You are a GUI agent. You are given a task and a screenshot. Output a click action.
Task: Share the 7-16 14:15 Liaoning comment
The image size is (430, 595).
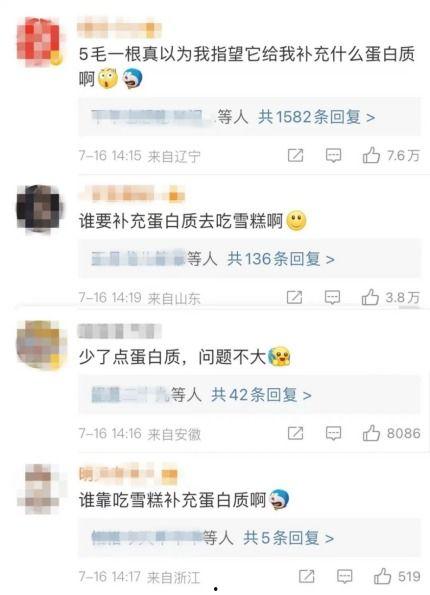[296, 156]
